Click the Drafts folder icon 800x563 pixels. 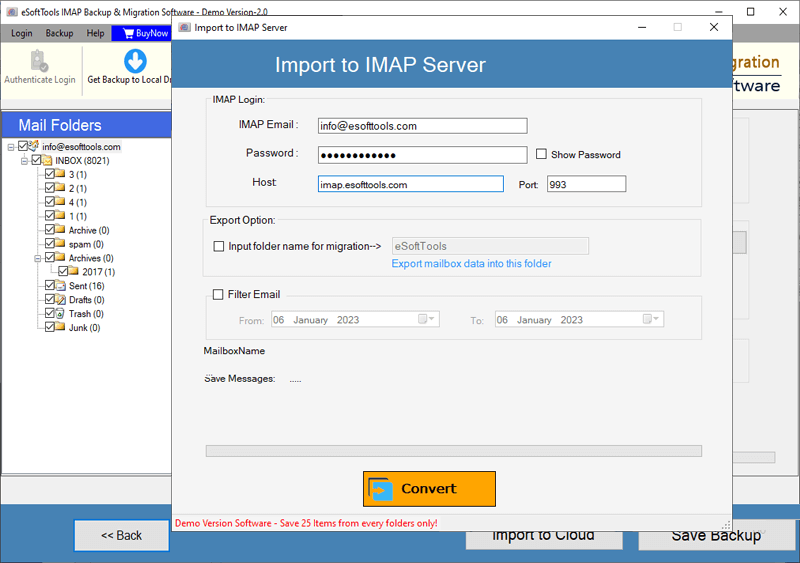61,299
